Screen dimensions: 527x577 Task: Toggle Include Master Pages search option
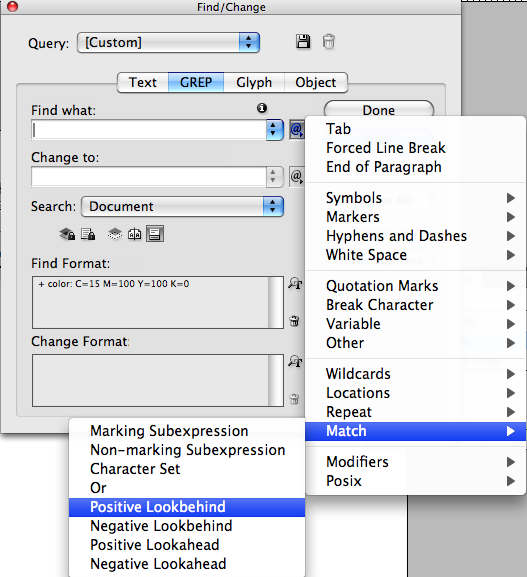[x=134, y=234]
